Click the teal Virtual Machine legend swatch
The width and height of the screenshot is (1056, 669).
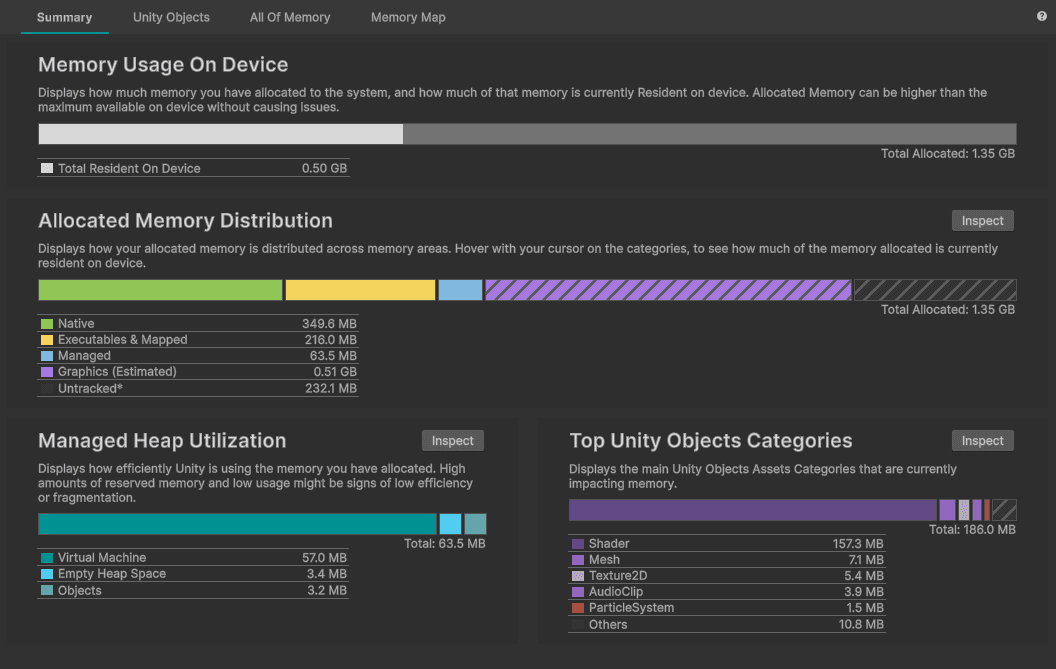(46, 558)
